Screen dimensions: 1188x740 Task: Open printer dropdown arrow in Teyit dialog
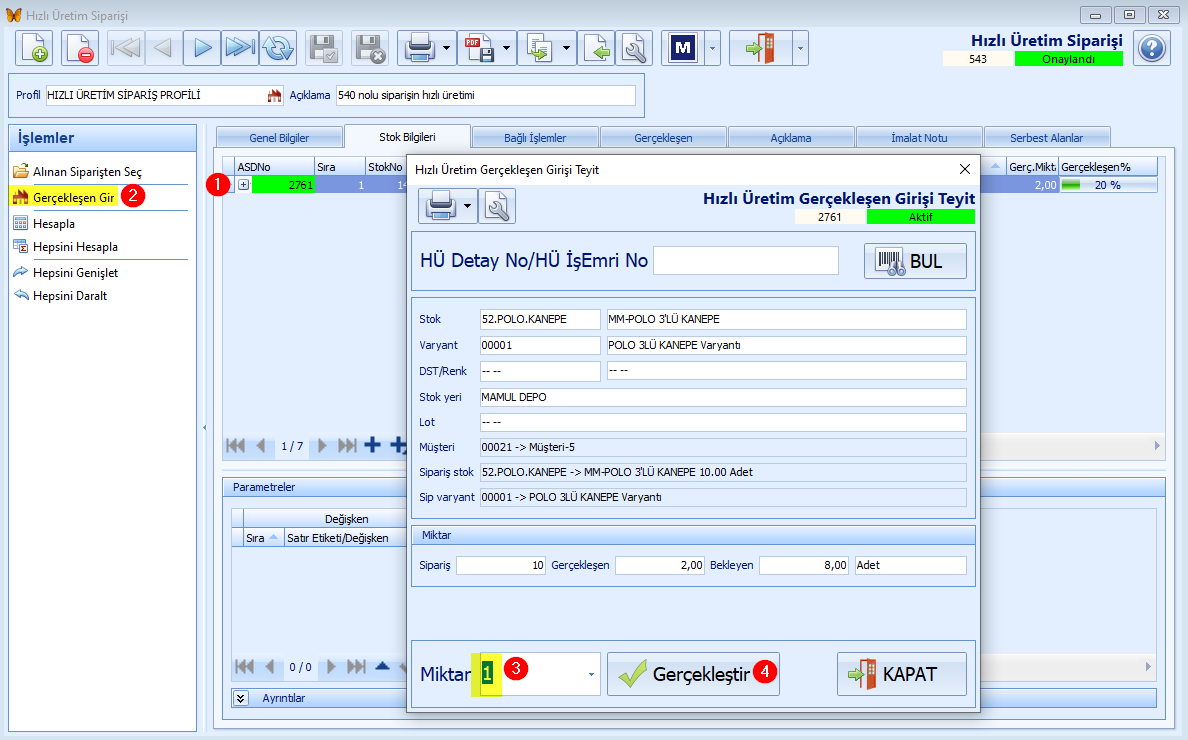tap(468, 206)
